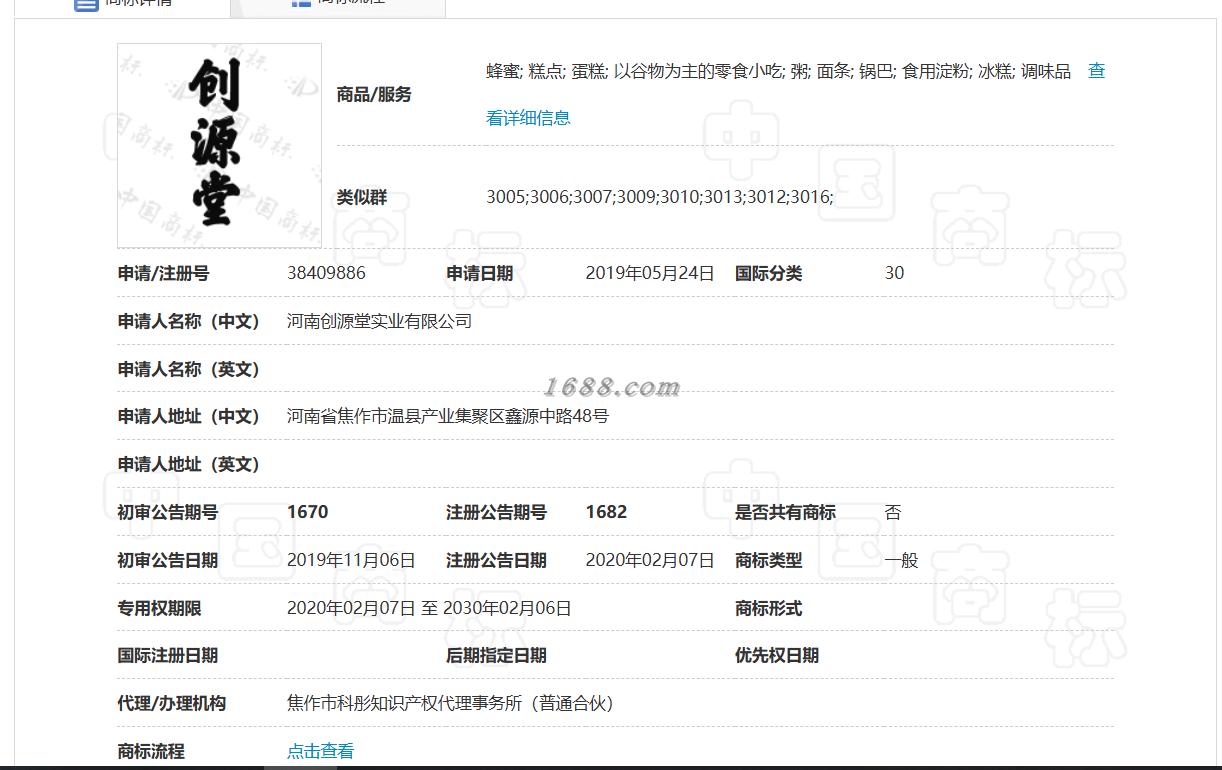Viewport: 1222px width, 770px height.
Task: Click the 创源堂 trademark image
Action: pos(220,146)
